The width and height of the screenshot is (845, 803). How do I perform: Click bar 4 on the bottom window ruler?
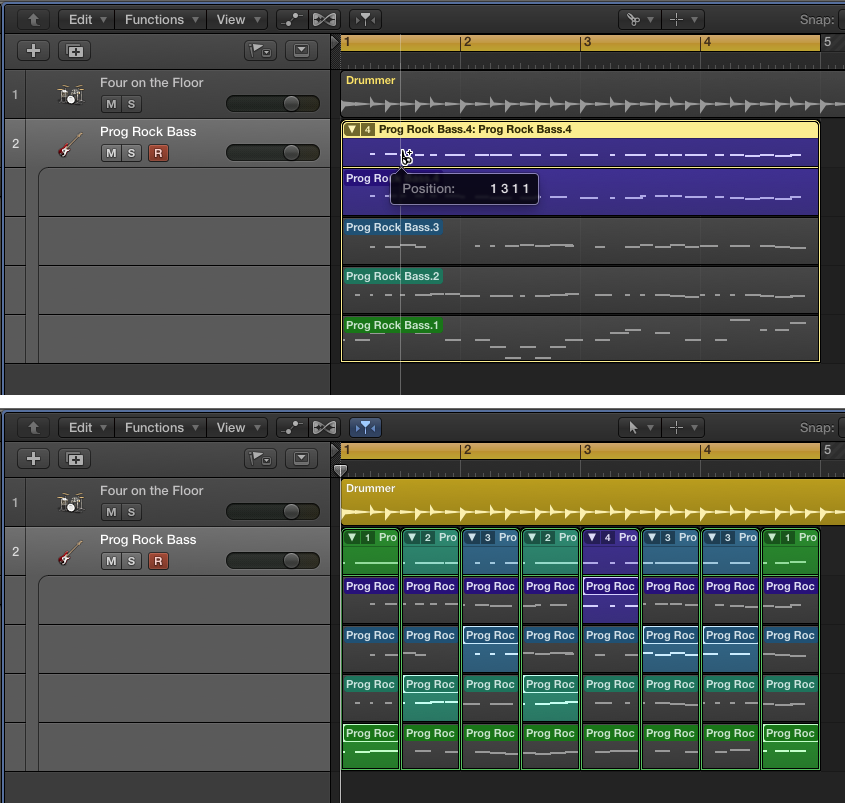(x=707, y=451)
